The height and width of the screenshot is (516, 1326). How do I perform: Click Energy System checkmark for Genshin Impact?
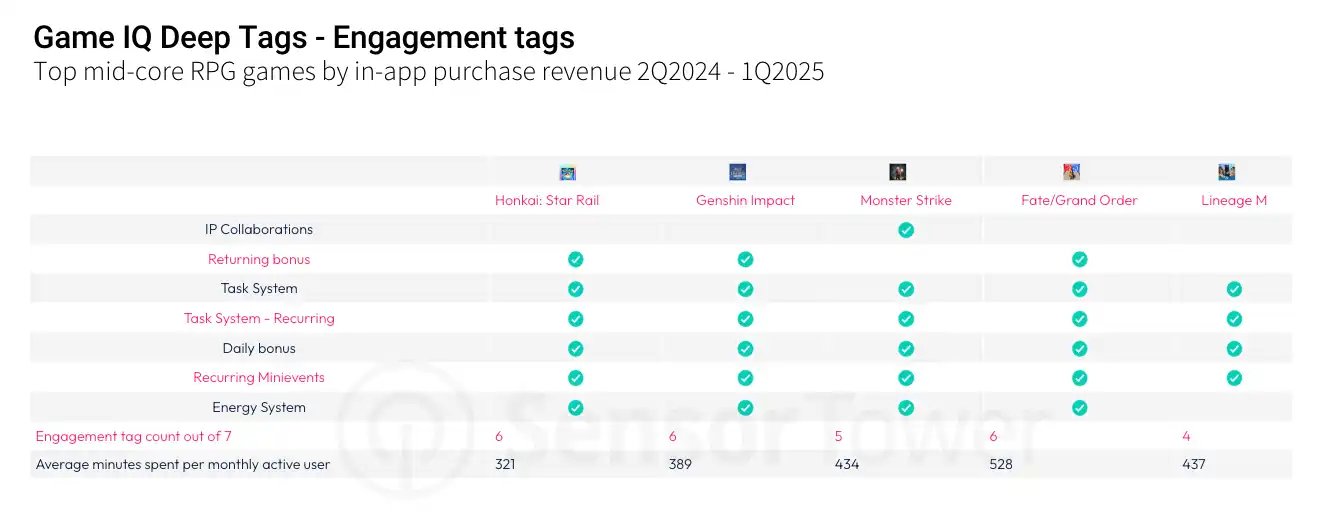click(746, 408)
